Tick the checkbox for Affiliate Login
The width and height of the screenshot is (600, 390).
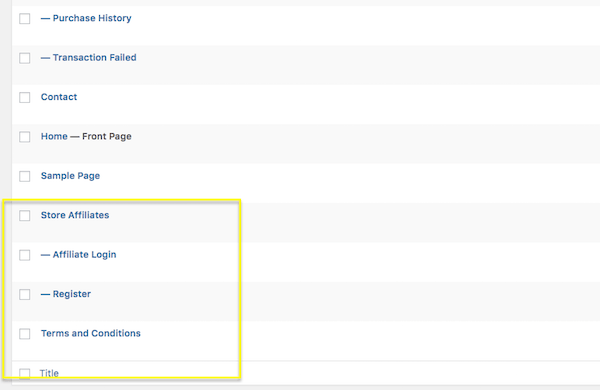(25, 255)
